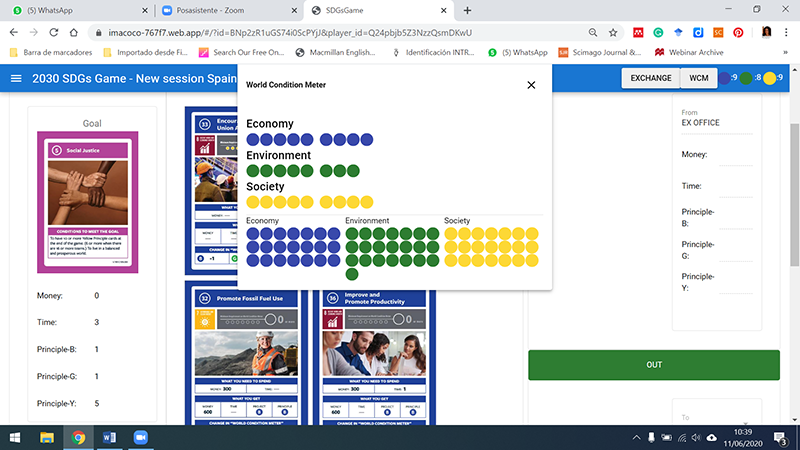The image size is (800, 450).
Task: Open the Chrome profile avatar
Action: point(766,33)
